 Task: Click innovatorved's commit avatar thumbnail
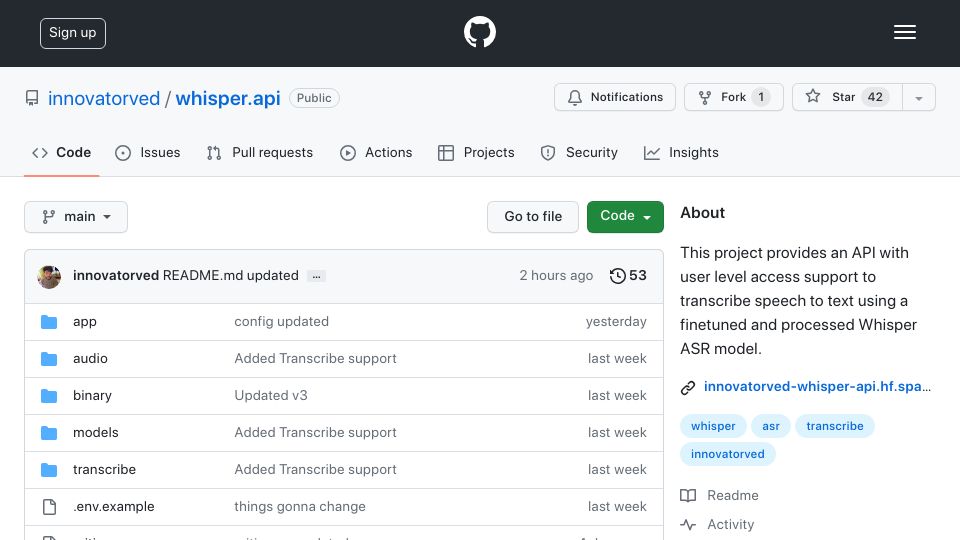point(49,277)
